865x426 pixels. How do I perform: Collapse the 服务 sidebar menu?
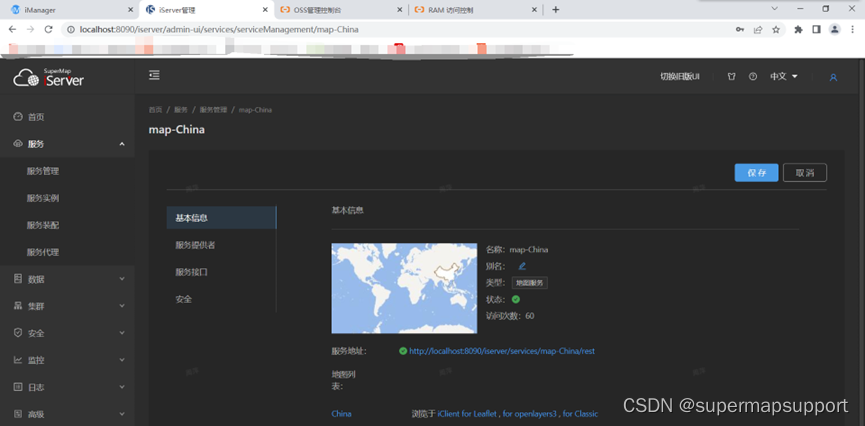point(122,144)
